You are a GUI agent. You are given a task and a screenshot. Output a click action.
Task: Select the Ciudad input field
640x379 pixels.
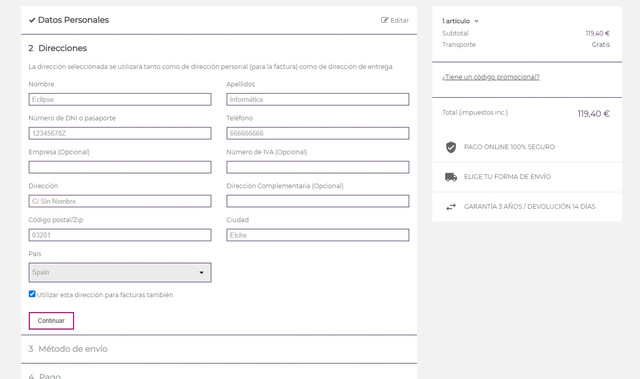coord(318,235)
